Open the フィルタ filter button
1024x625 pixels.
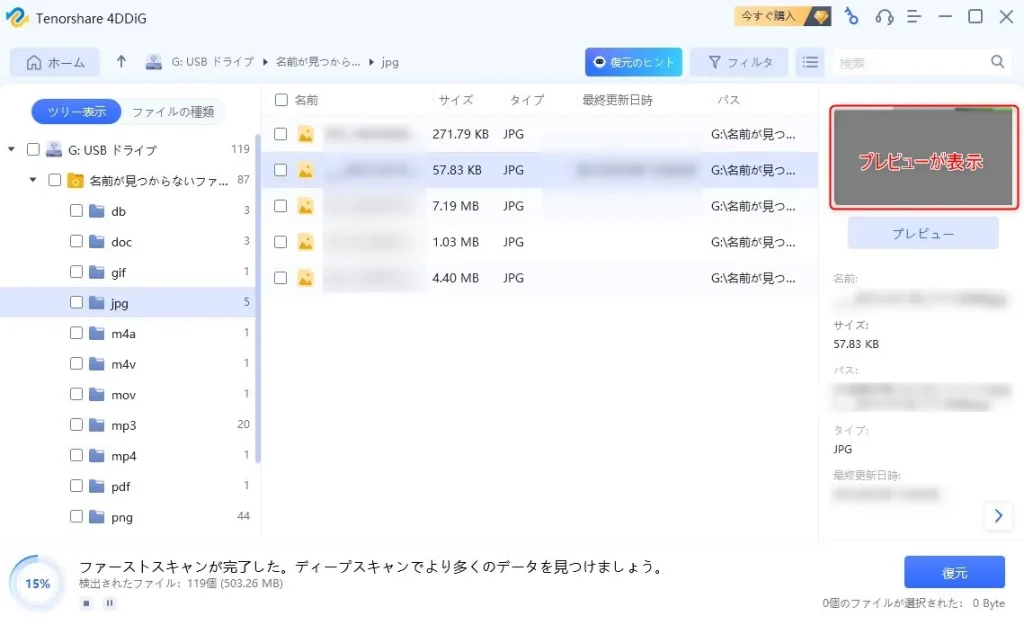740,62
